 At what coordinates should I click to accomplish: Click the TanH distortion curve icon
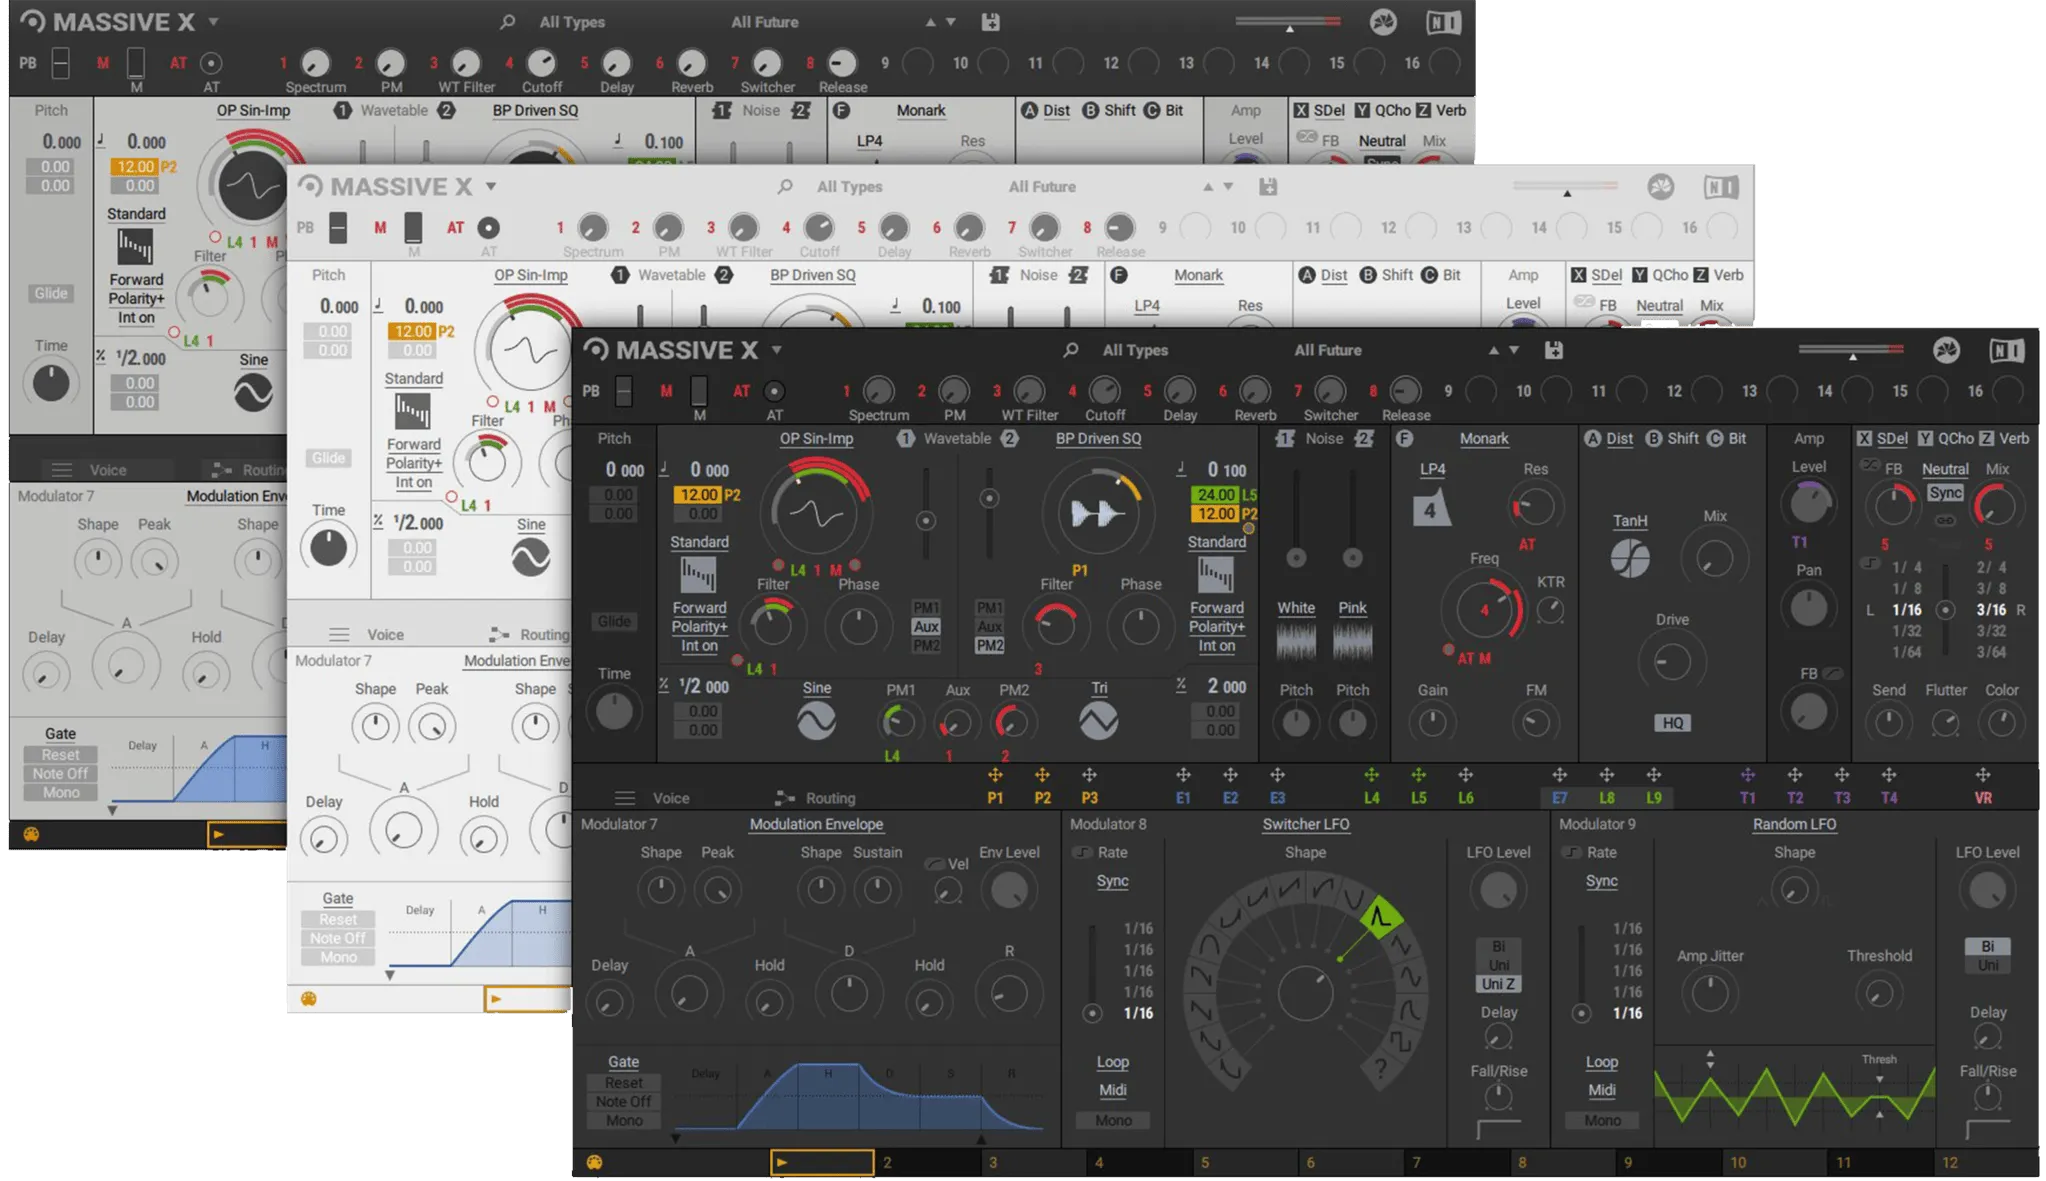[x=1630, y=558]
